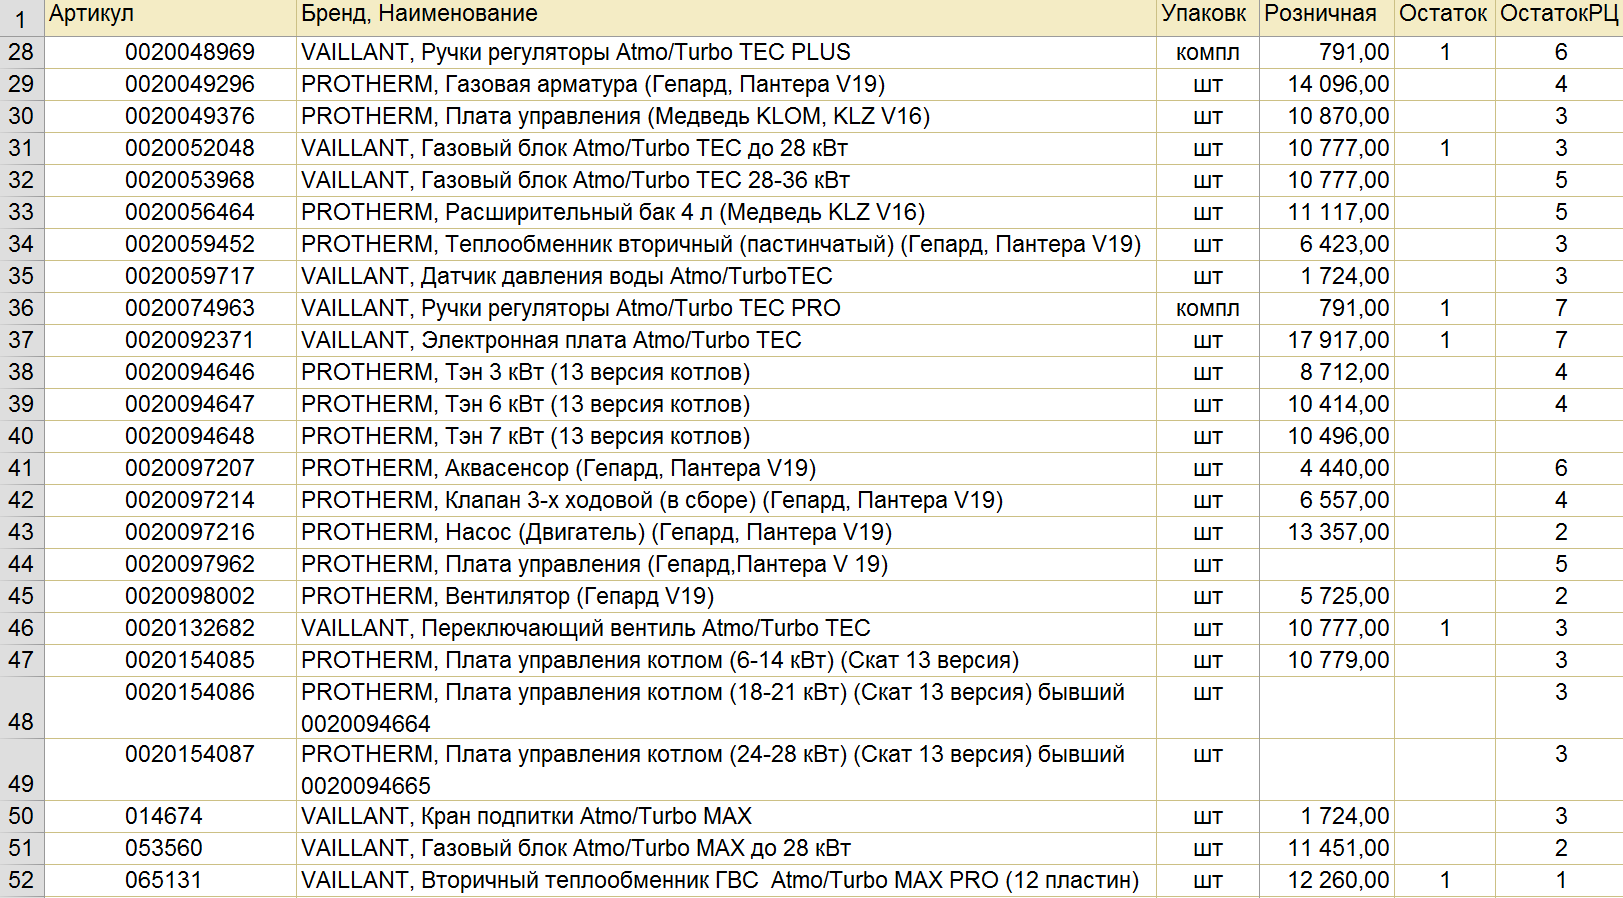1623x898 pixels.
Task: Select article cell 0020052048
Action: [x=170, y=148]
